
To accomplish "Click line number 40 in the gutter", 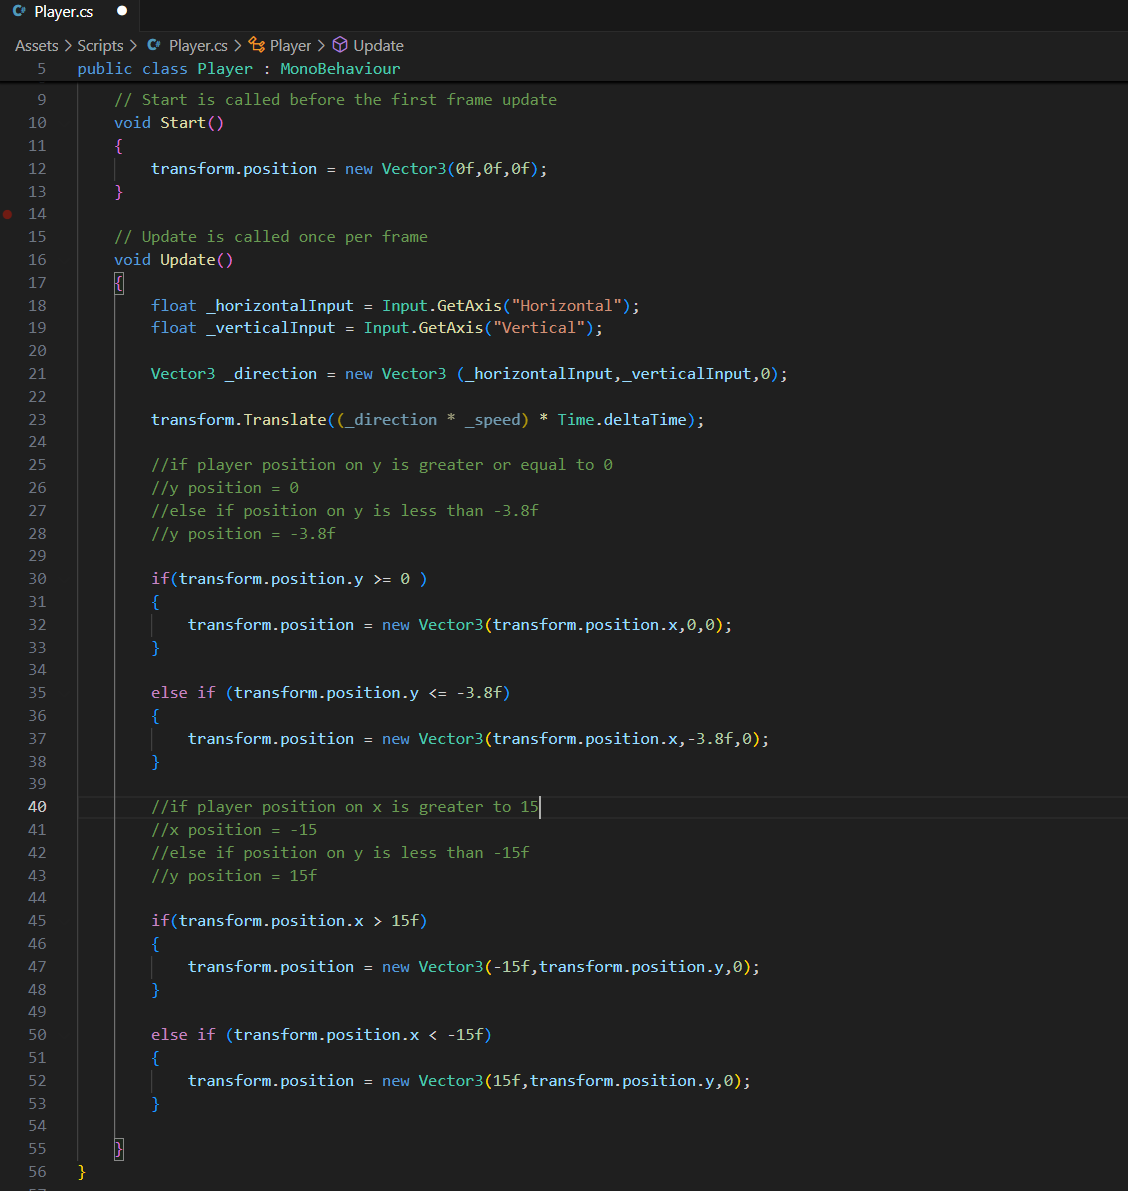I will click(37, 806).
